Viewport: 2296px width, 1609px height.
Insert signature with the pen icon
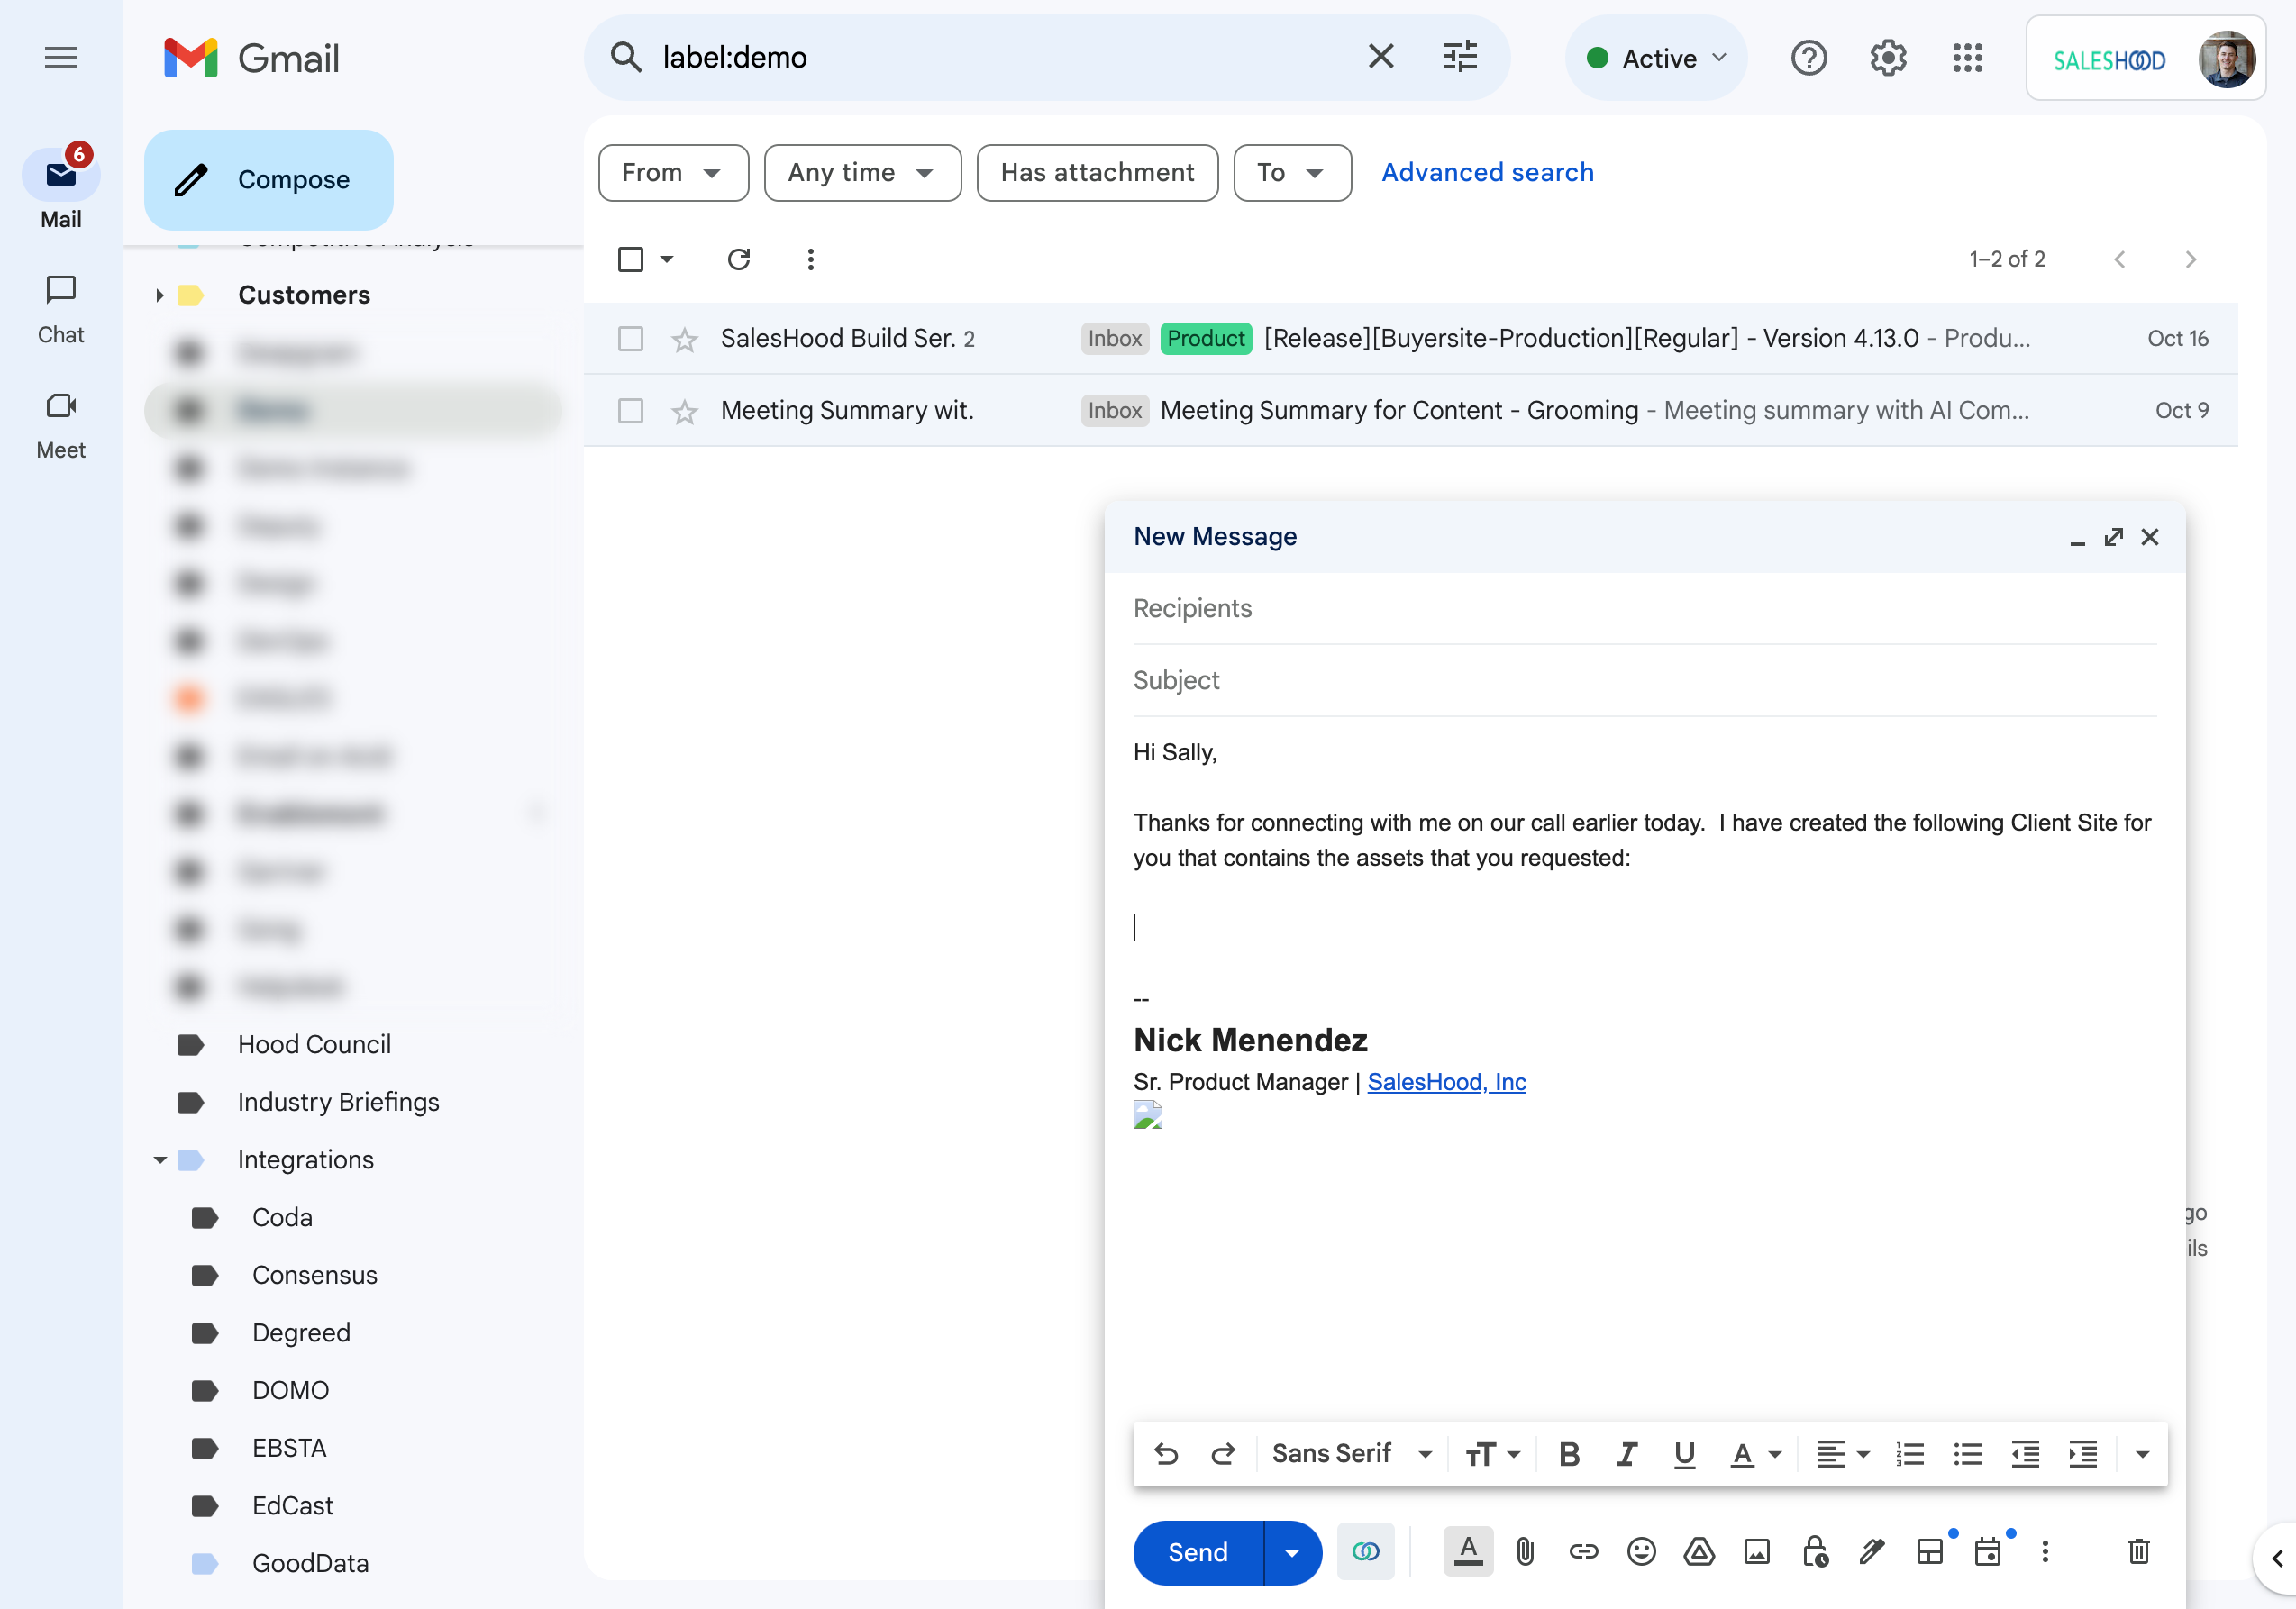tap(1872, 1551)
